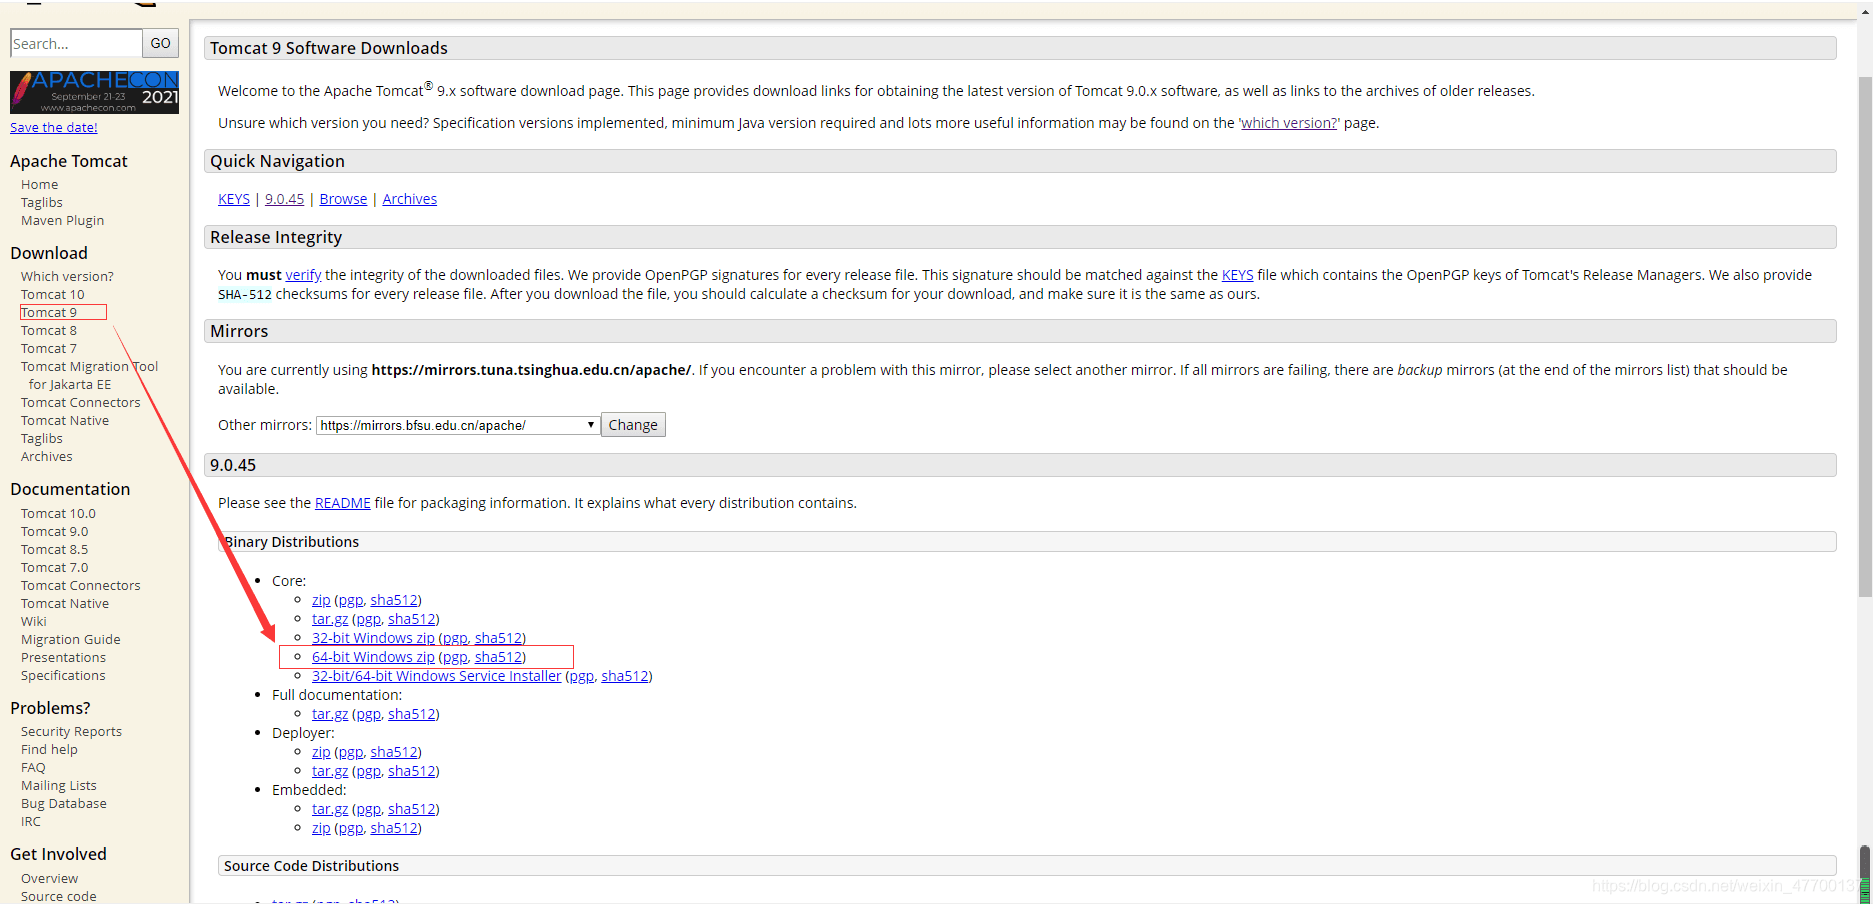Click the Browse link in Quick Navigation
Screen dimensions: 1873x904
click(x=343, y=199)
